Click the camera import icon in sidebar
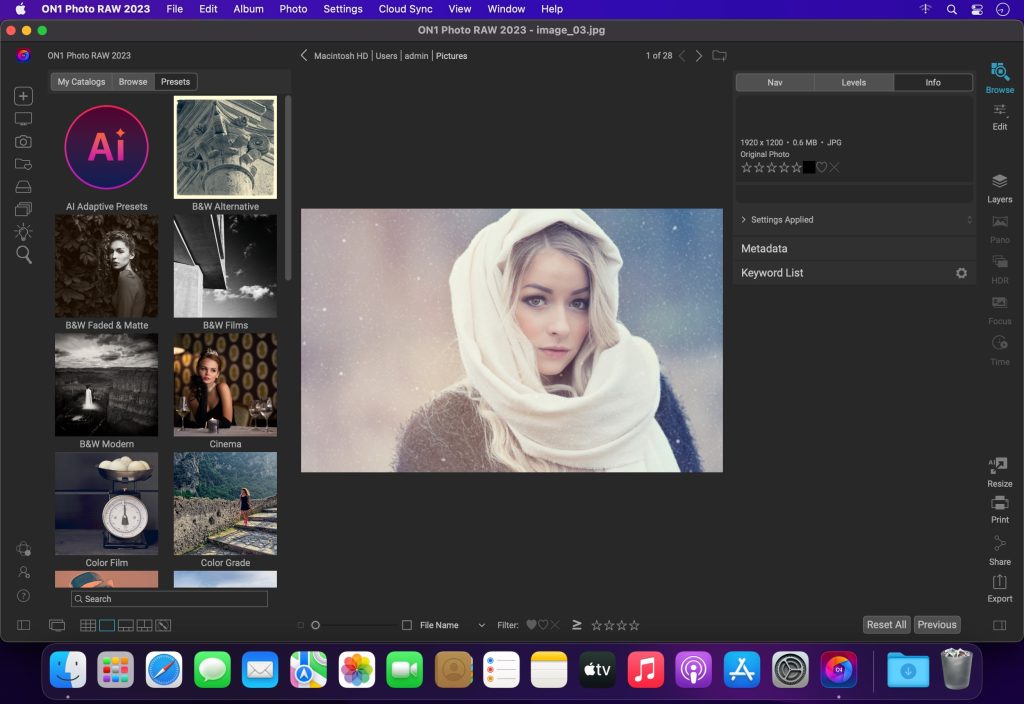 (22, 141)
